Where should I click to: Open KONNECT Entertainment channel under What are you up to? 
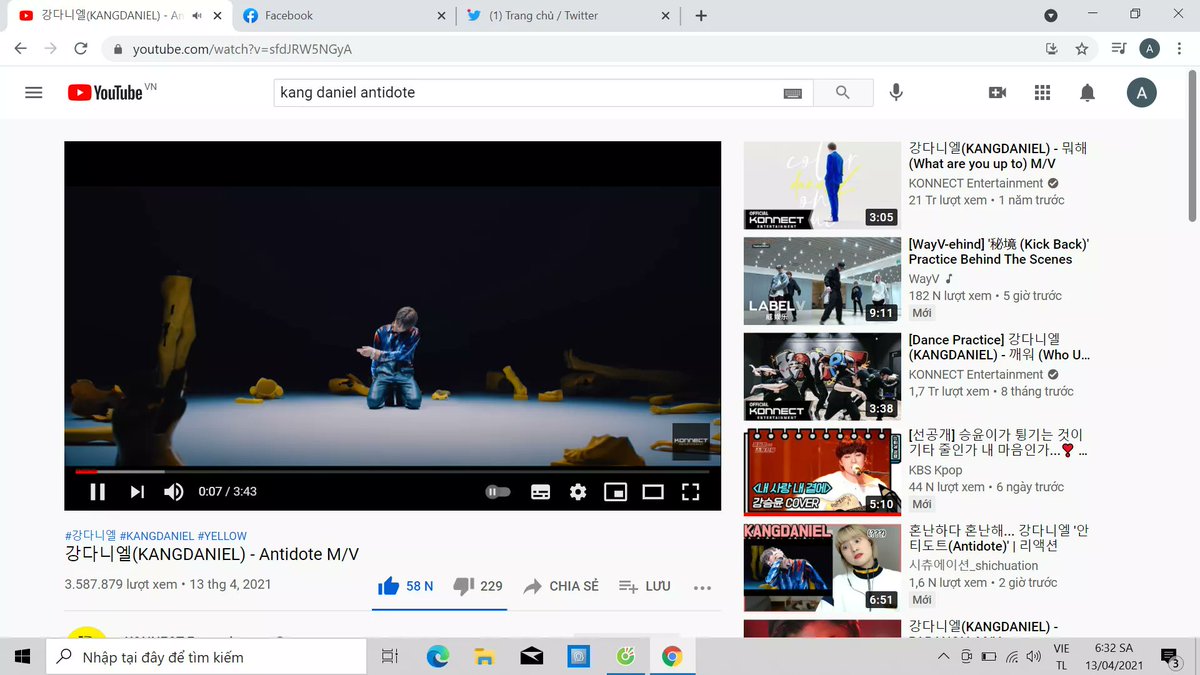point(976,183)
